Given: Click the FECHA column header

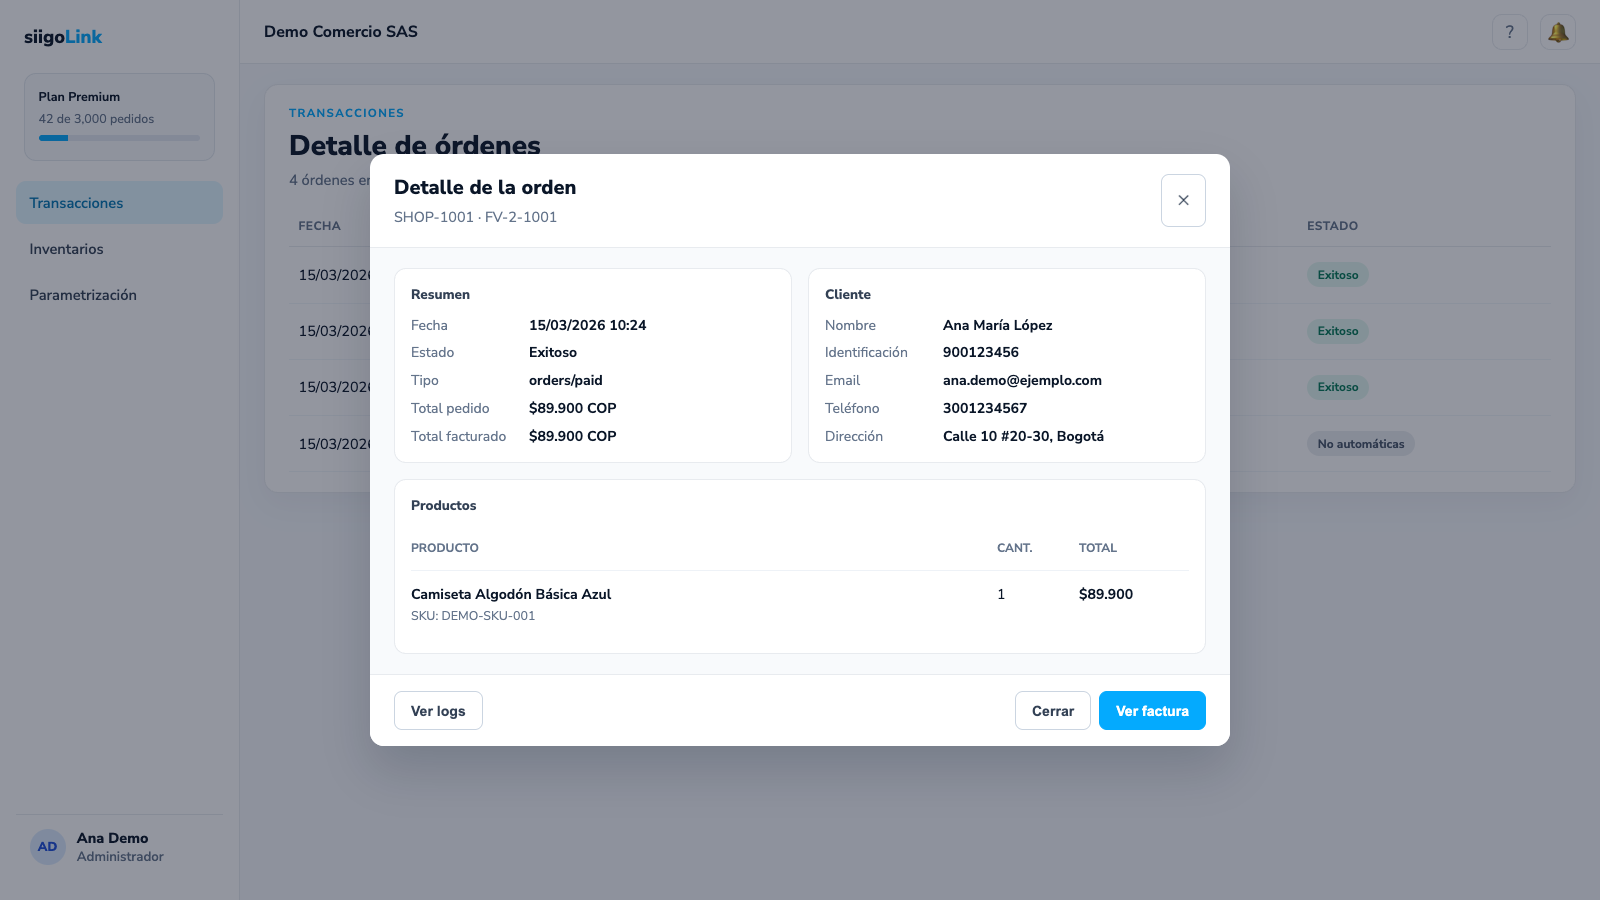Looking at the screenshot, I should click(x=319, y=226).
